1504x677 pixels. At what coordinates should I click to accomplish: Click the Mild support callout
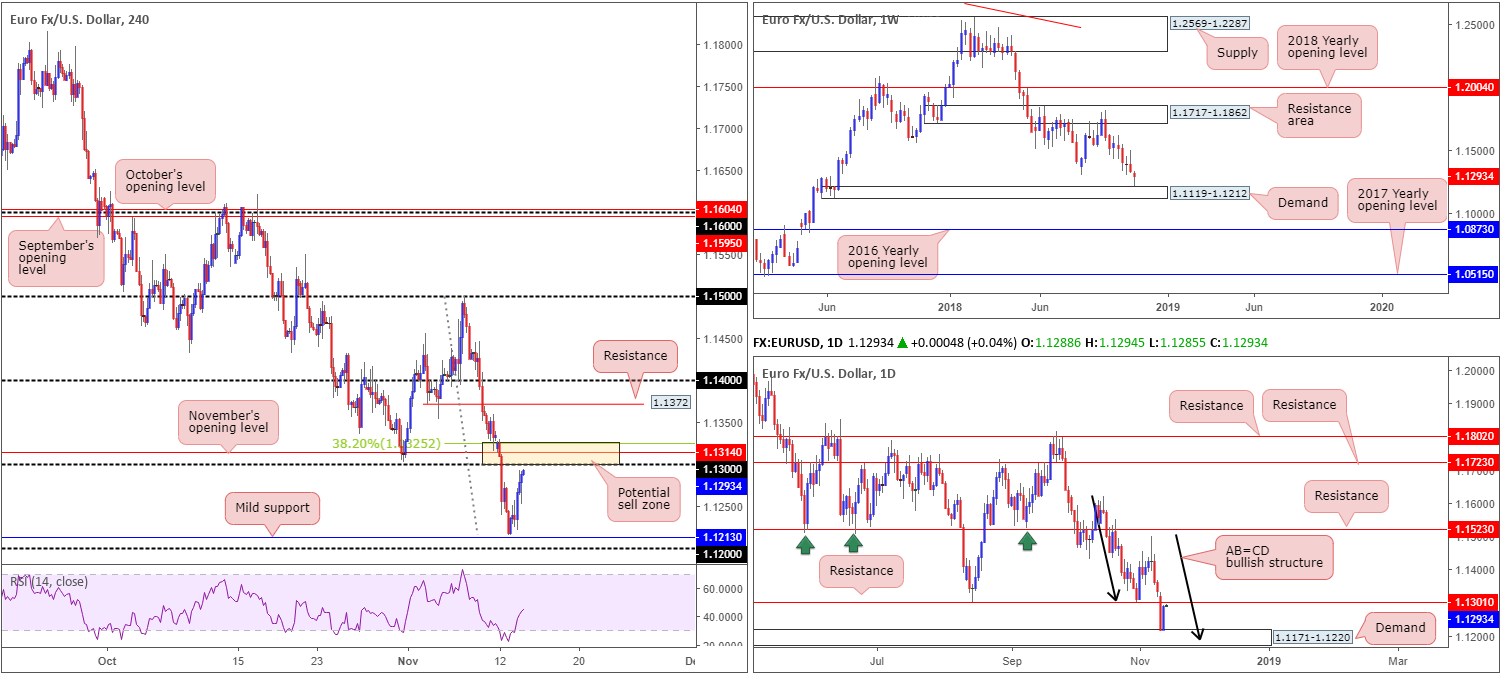coord(270,507)
